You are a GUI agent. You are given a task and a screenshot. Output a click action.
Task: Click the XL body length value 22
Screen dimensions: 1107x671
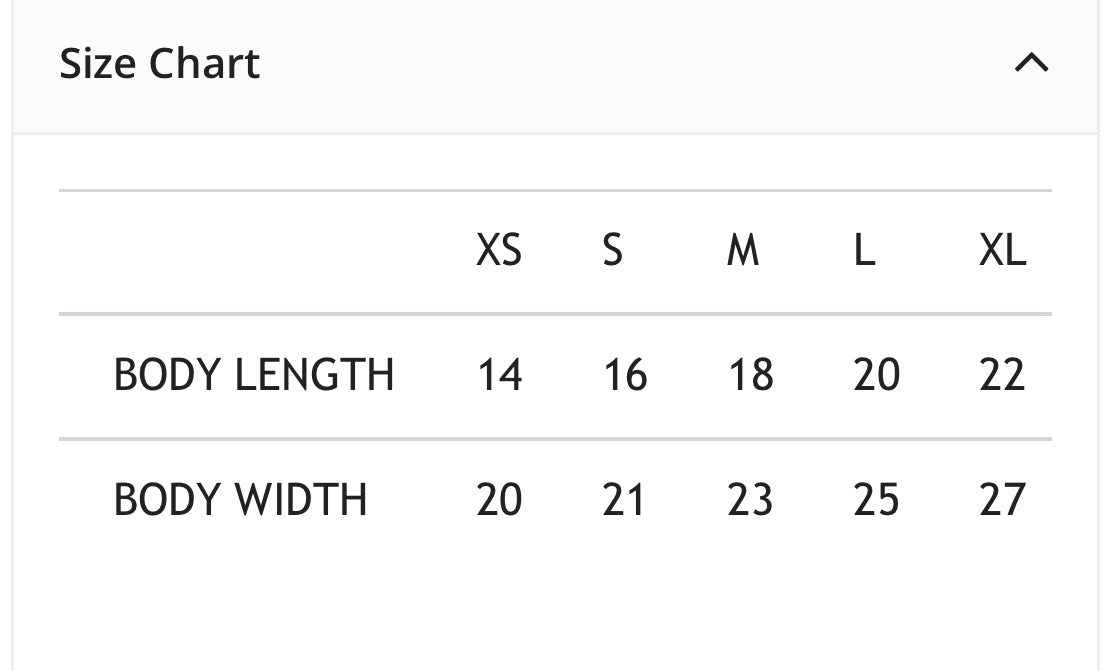(1002, 375)
